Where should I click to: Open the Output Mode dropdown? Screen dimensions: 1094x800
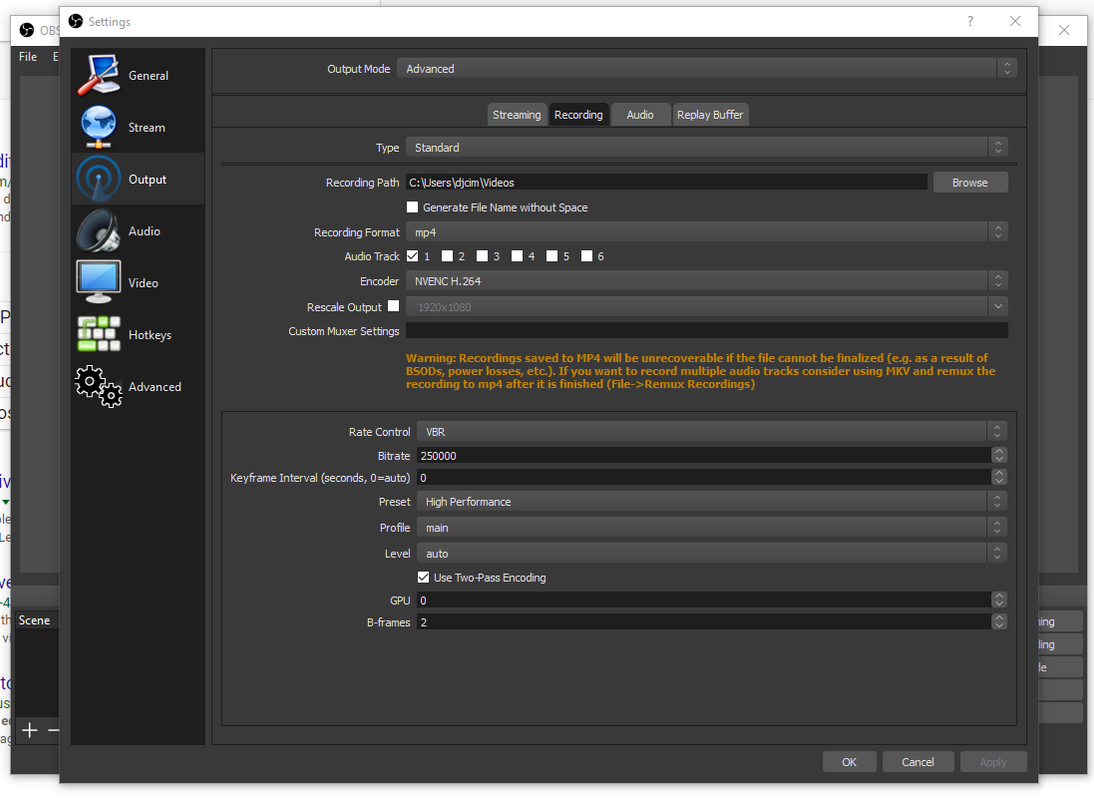coord(706,68)
